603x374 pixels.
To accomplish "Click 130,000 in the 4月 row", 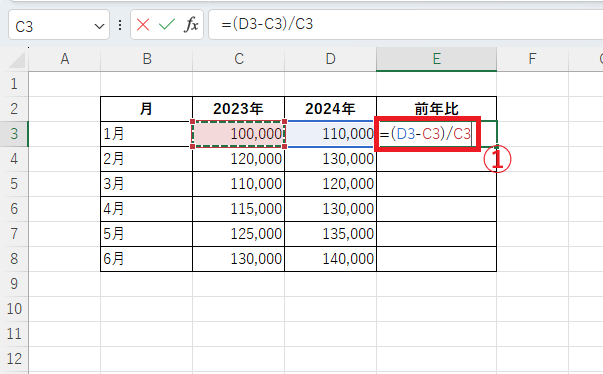I will pyautogui.click(x=330, y=209).
